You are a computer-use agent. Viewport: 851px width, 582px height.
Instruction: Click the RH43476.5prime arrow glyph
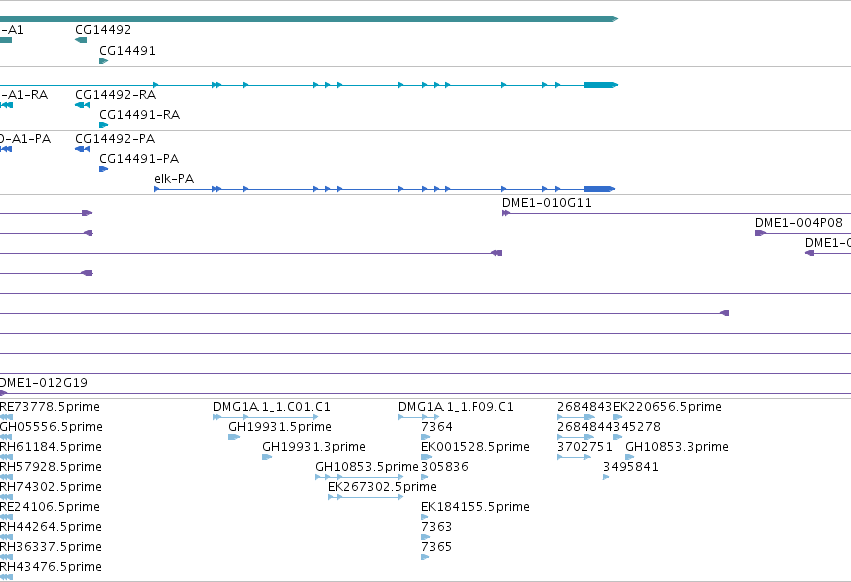[6, 577]
